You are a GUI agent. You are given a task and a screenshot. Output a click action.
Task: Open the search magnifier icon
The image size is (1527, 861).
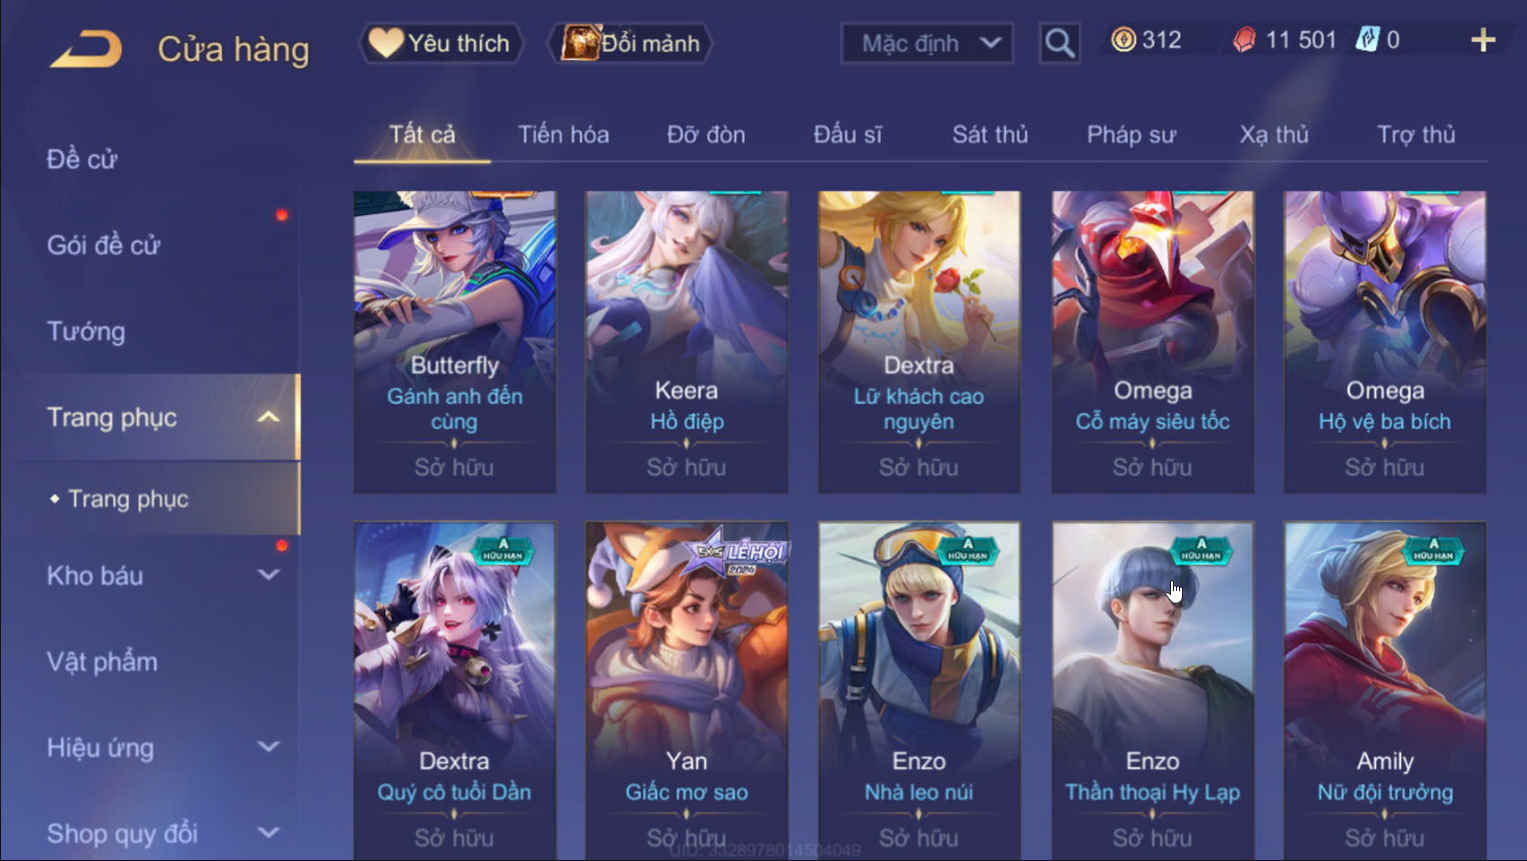[1059, 43]
